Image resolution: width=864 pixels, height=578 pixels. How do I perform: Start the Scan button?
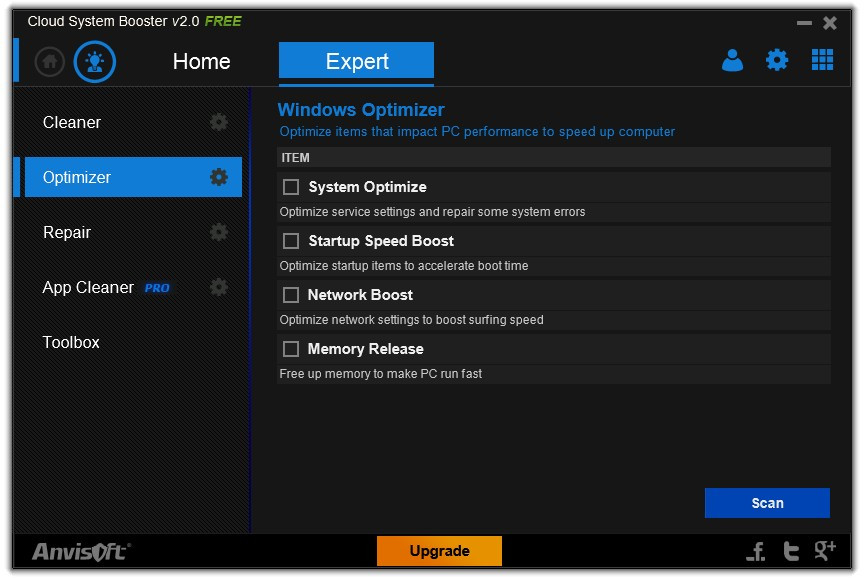point(767,503)
